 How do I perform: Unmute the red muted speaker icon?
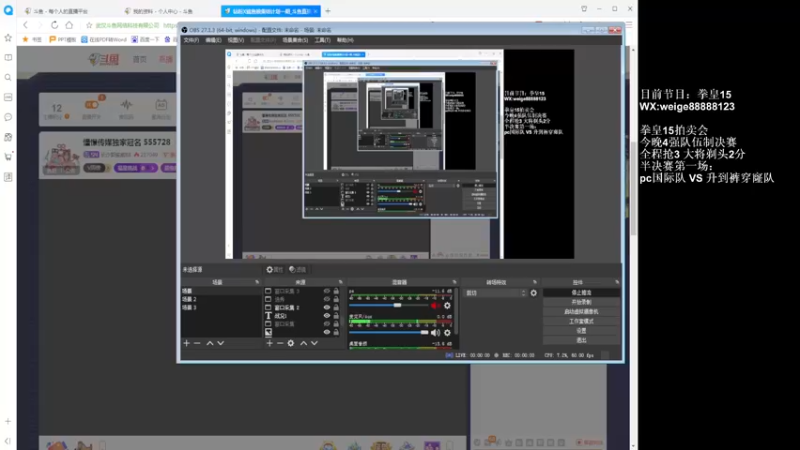click(435, 306)
